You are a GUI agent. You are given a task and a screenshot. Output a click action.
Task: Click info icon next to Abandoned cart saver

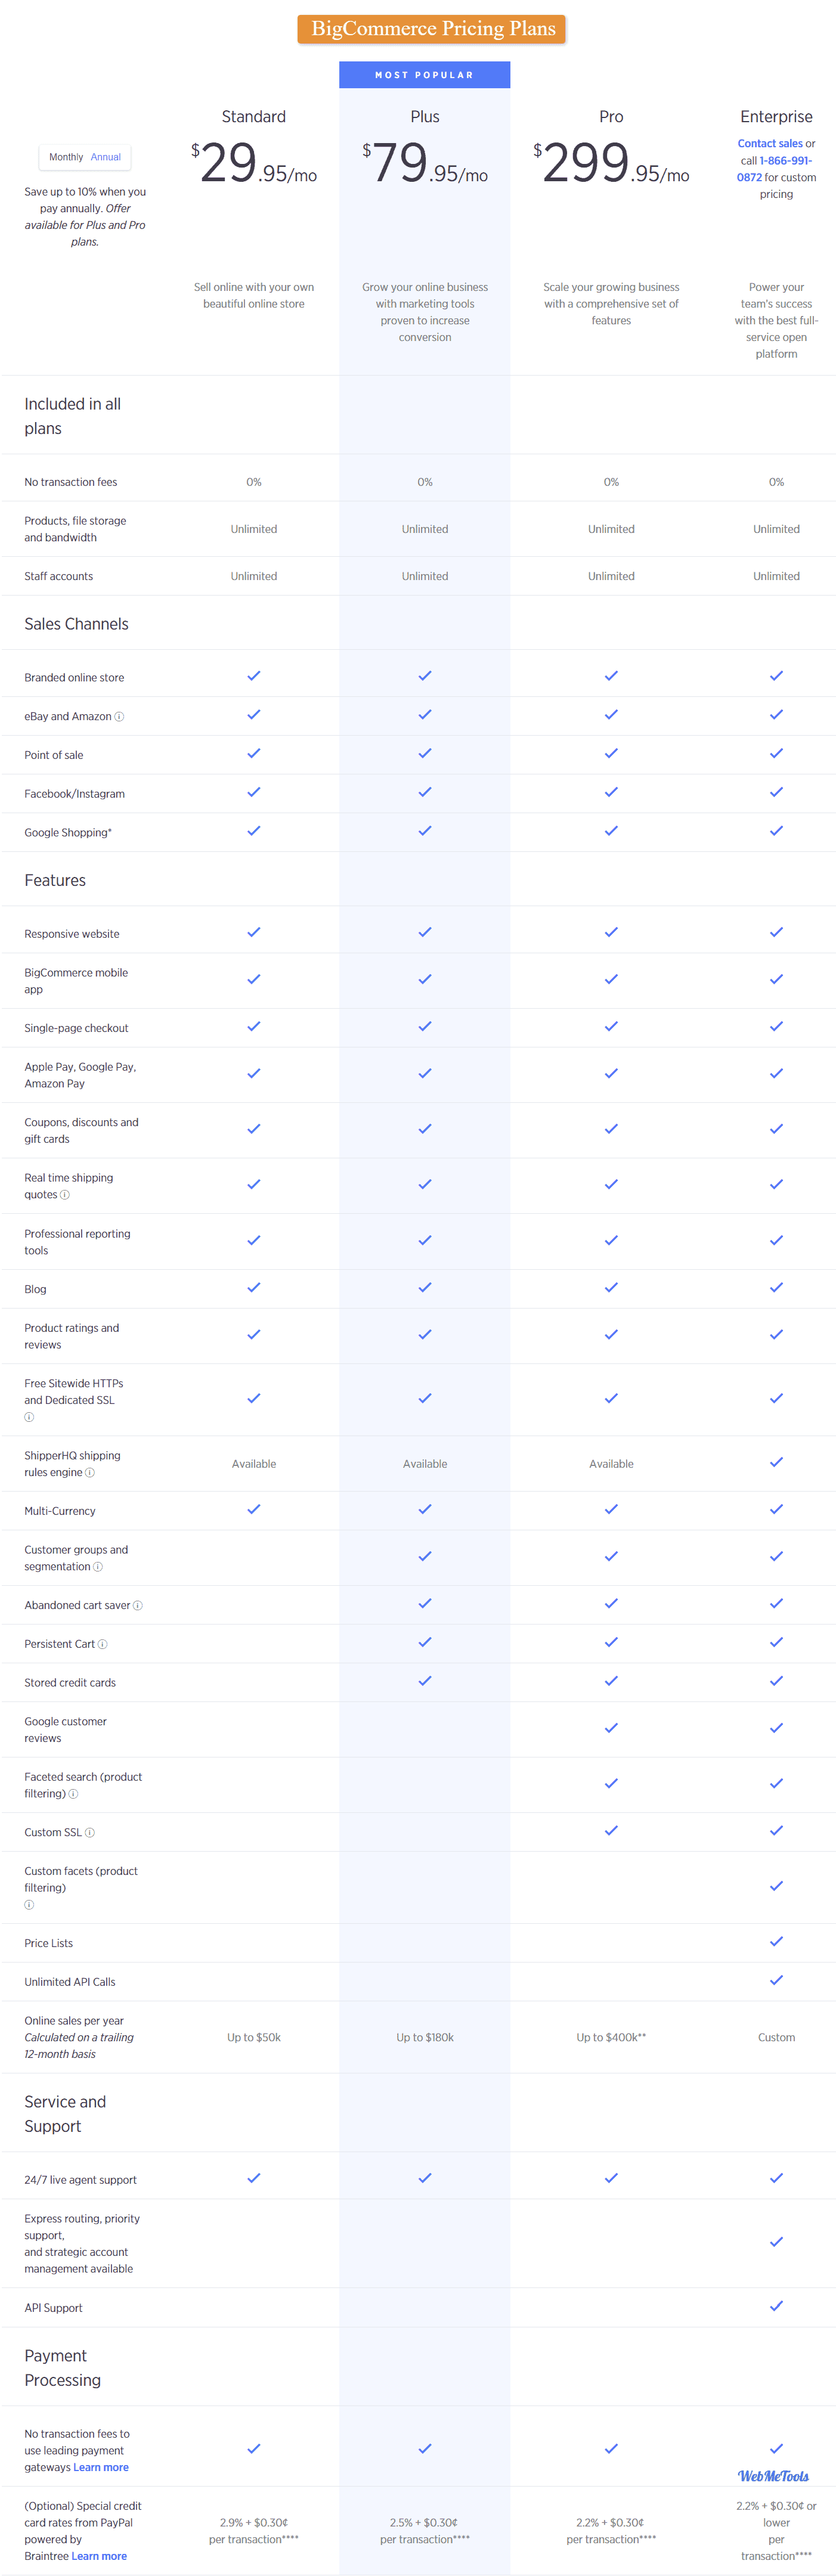(138, 1605)
